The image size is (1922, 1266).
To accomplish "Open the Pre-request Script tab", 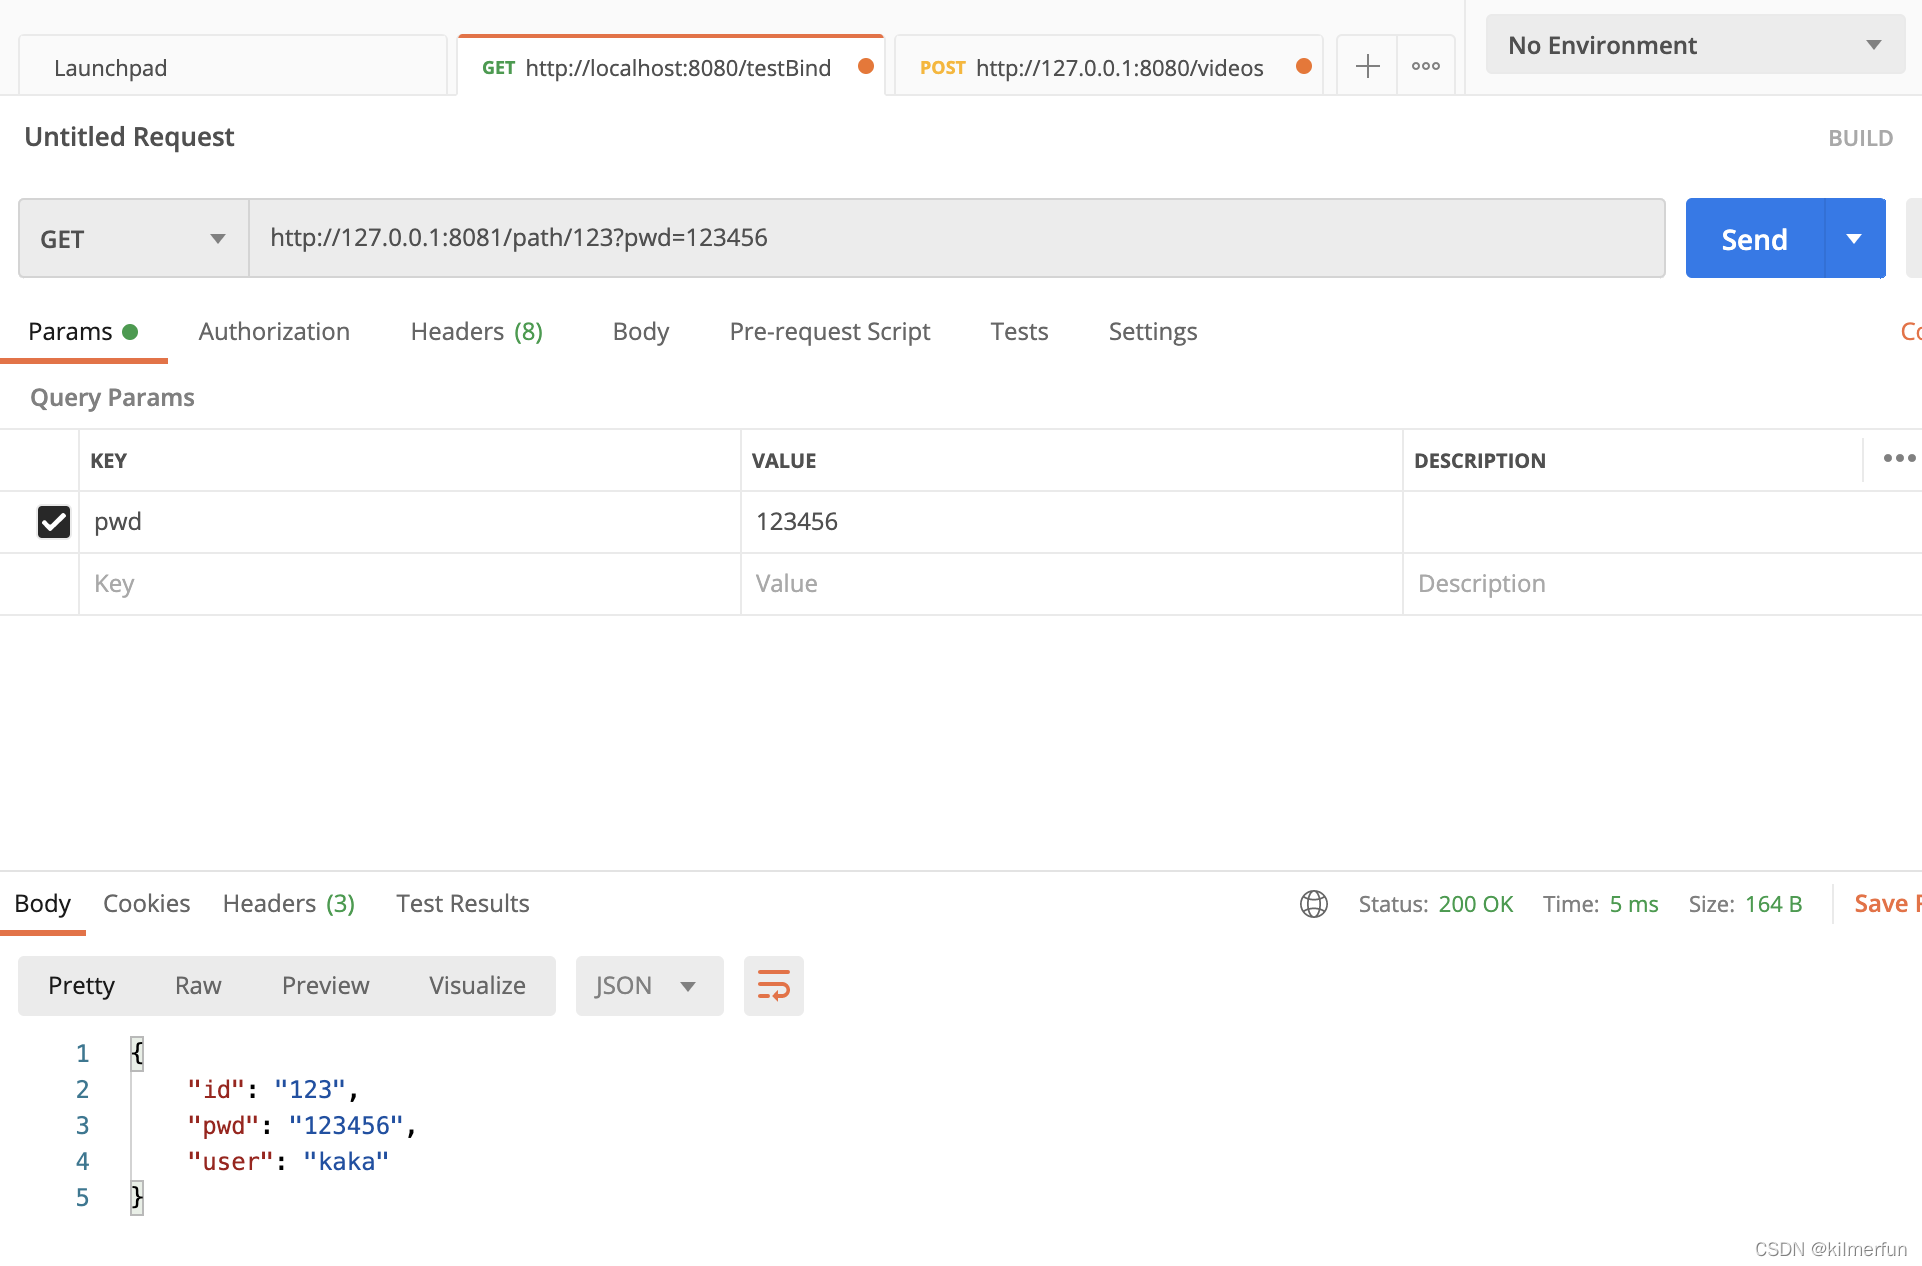I will 829,332.
